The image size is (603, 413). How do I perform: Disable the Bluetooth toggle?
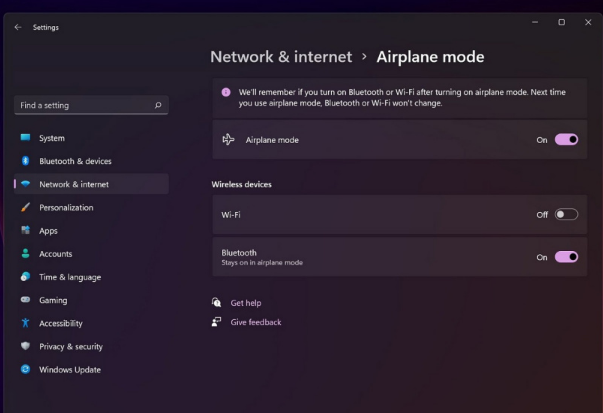click(x=566, y=257)
